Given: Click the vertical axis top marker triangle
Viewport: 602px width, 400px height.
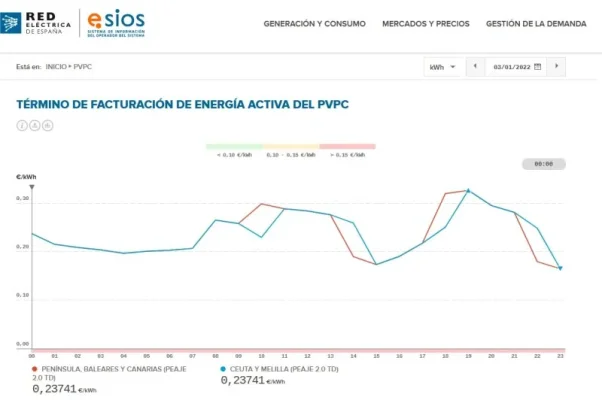Looking at the screenshot, I should 32,187.
